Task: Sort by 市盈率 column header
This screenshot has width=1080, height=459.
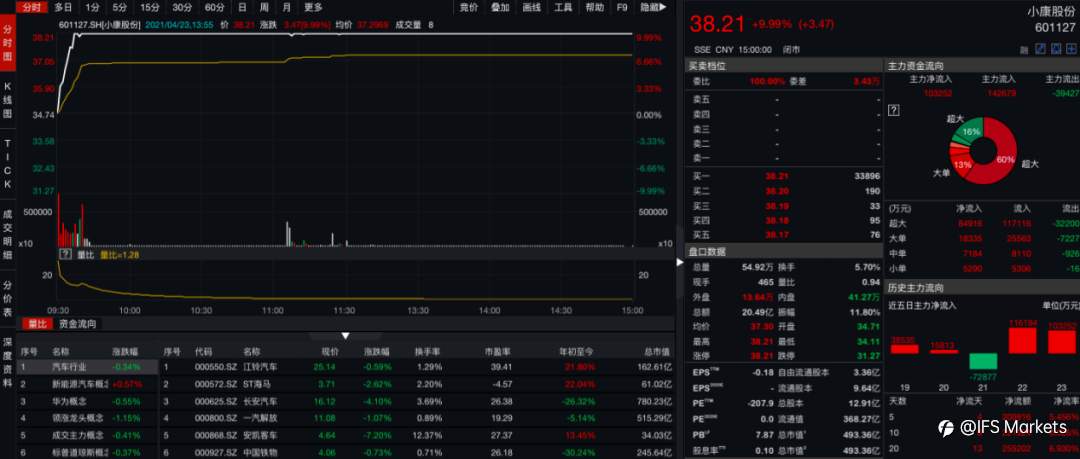Action: [498, 351]
